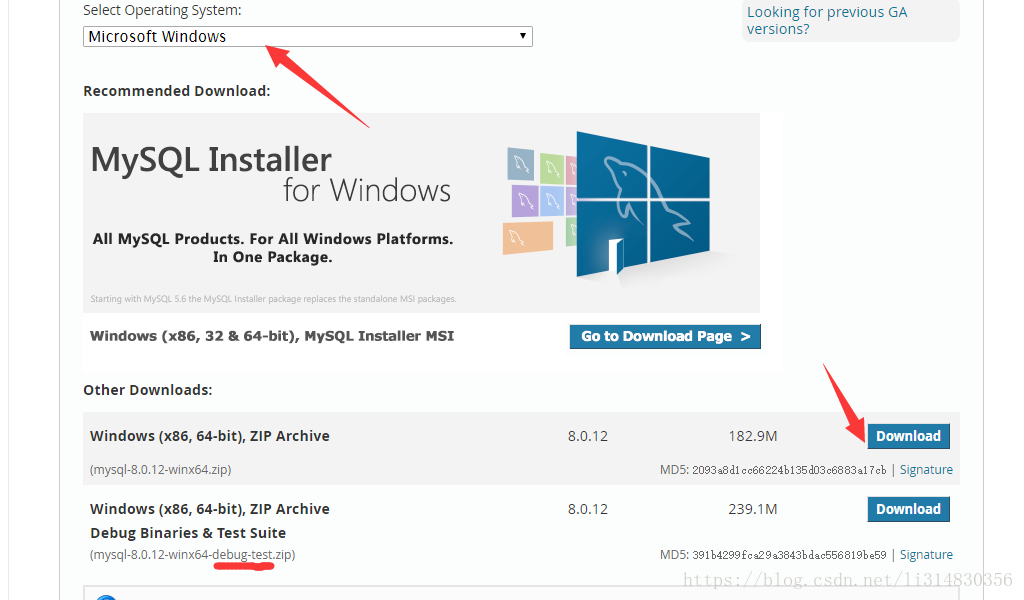Click the MD5 hash starting with 2093a8d1
The width and height of the screenshot is (1024, 600).
(x=789, y=470)
